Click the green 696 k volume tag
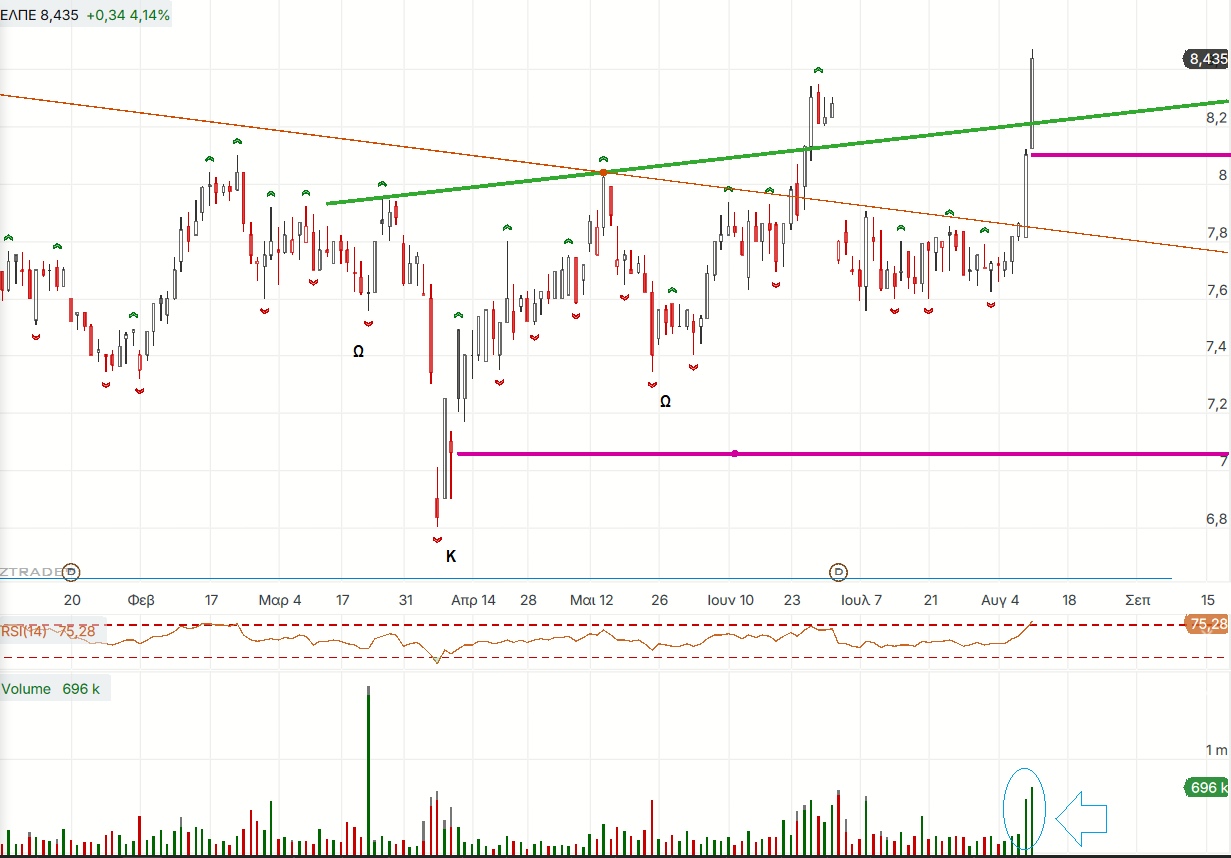 pos(1206,788)
